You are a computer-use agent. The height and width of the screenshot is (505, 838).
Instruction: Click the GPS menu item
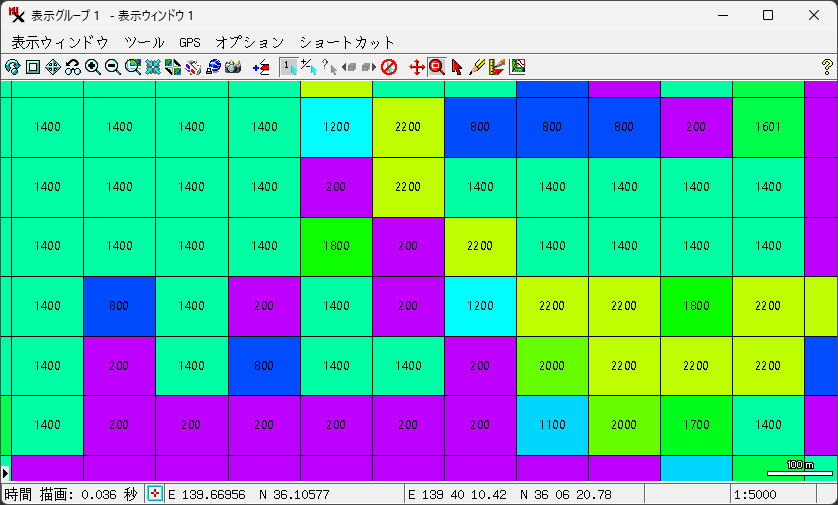190,42
